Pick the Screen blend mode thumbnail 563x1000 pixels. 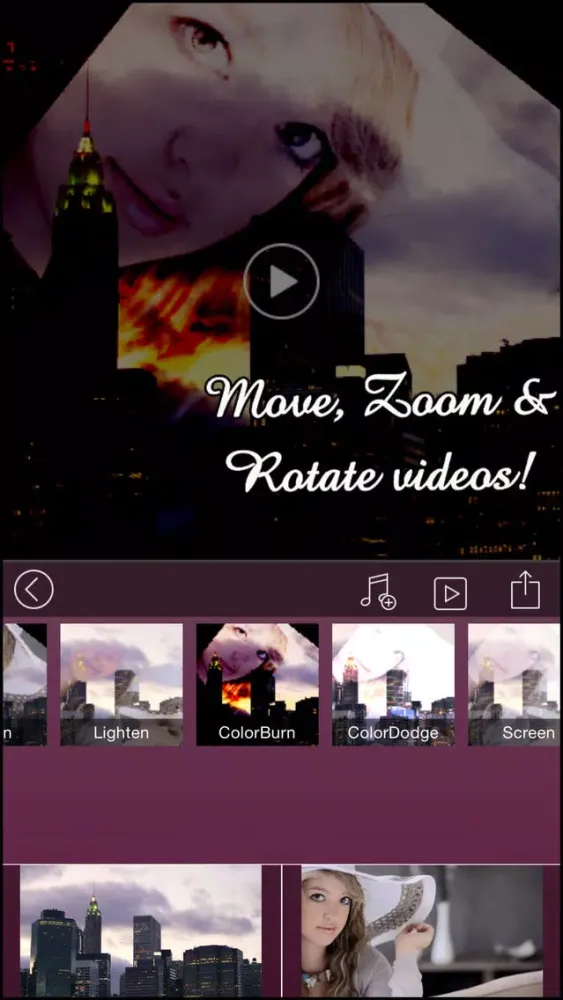515,684
